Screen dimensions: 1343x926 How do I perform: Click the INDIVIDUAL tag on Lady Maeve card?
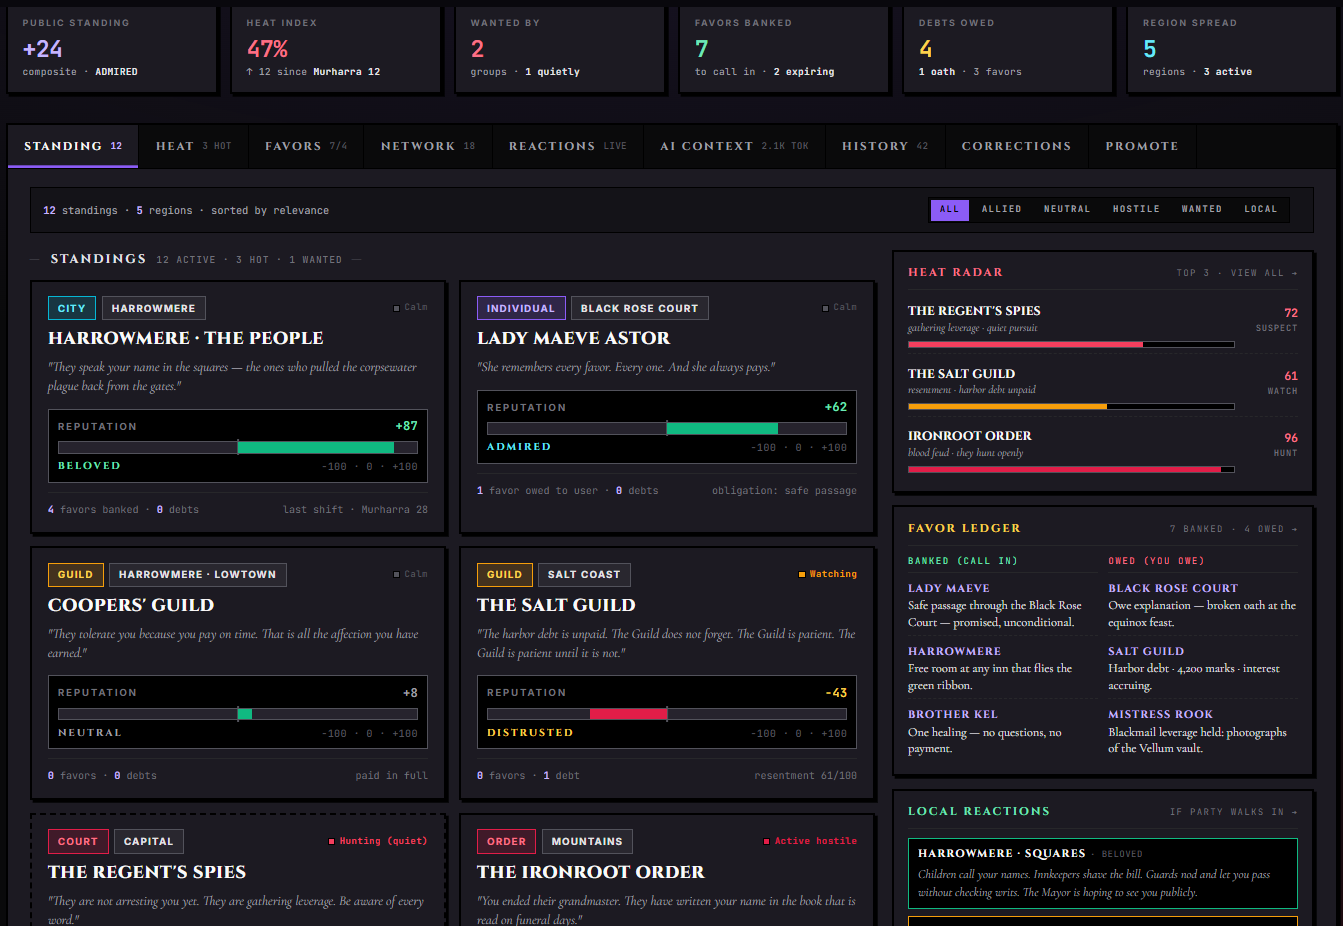(521, 308)
